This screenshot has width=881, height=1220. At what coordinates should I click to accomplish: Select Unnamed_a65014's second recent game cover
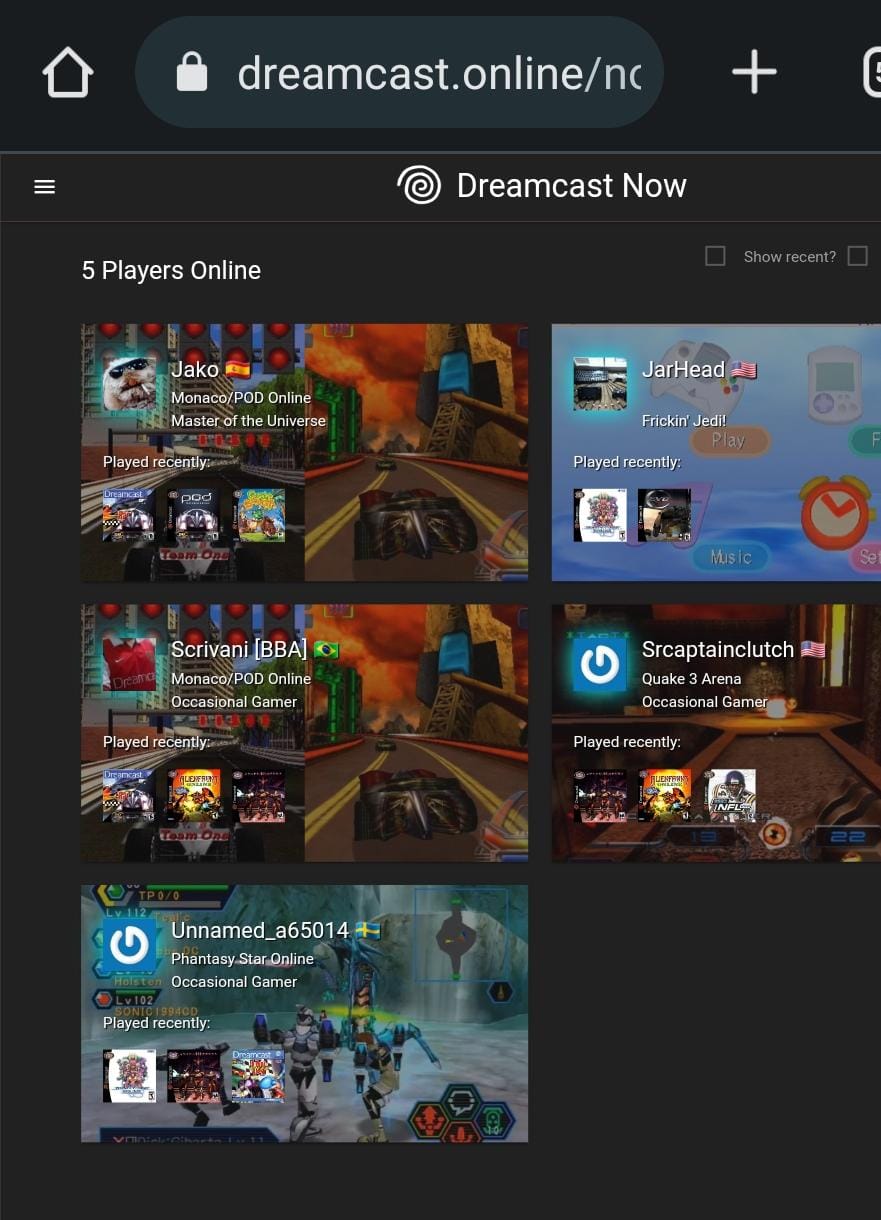point(193,1076)
